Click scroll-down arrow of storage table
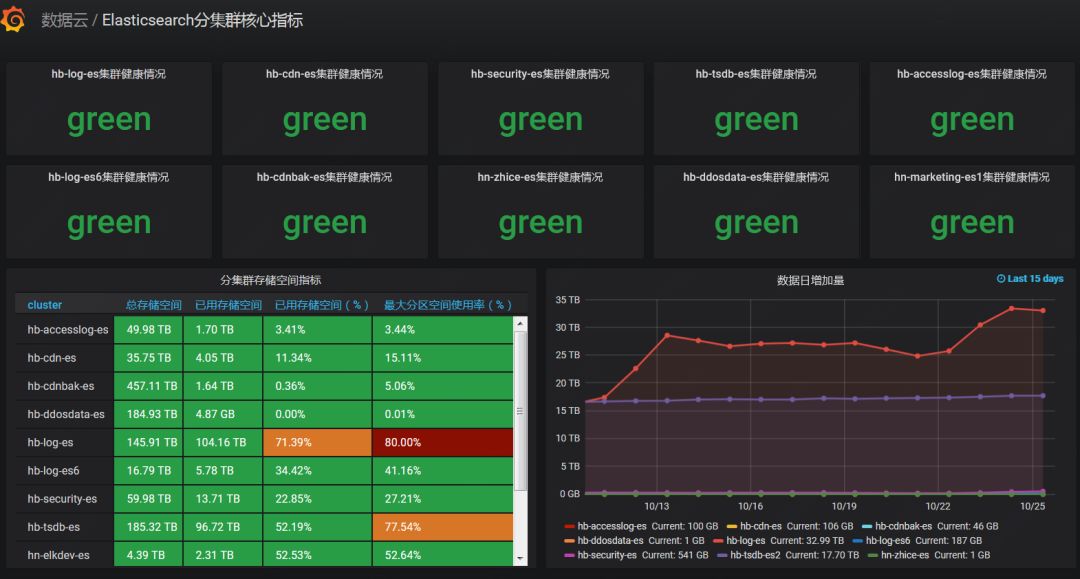The height and width of the screenshot is (579, 1080). pos(521,559)
